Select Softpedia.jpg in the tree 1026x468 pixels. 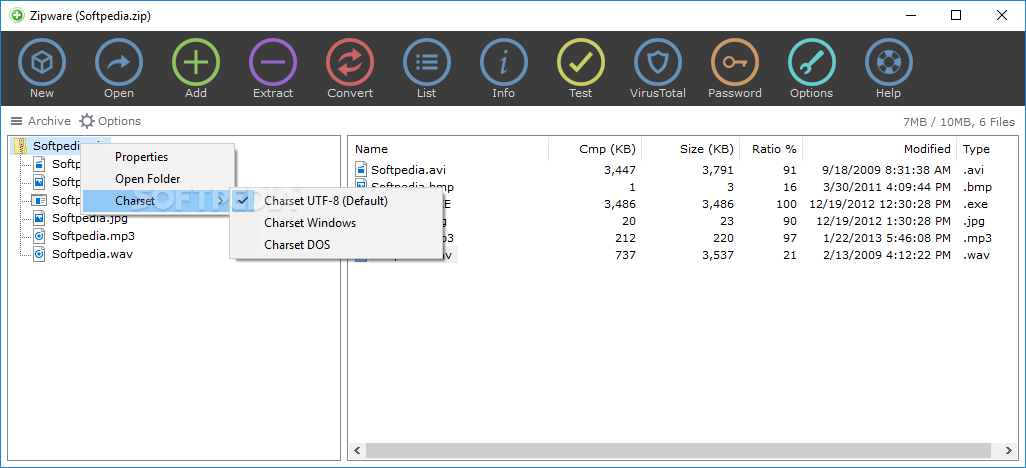coord(90,218)
